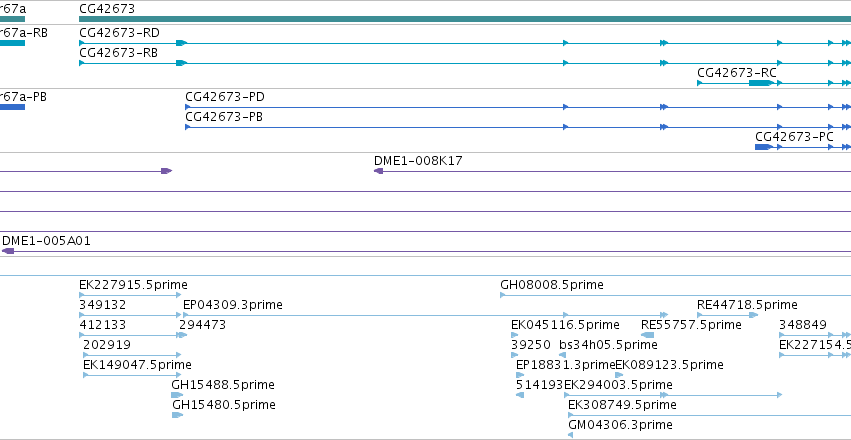Select the EK045116.5prime EST label
Image resolution: width=851 pixels, height=440 pixels.
coord(566,325)
